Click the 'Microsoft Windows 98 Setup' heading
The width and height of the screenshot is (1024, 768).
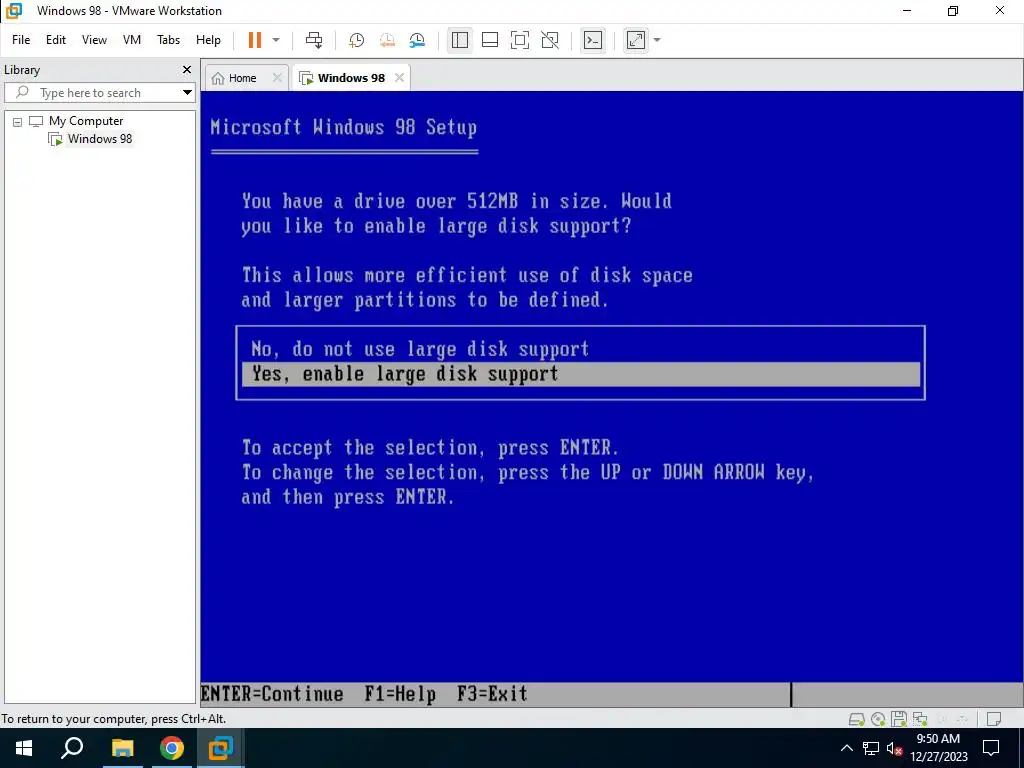(344, 127)
